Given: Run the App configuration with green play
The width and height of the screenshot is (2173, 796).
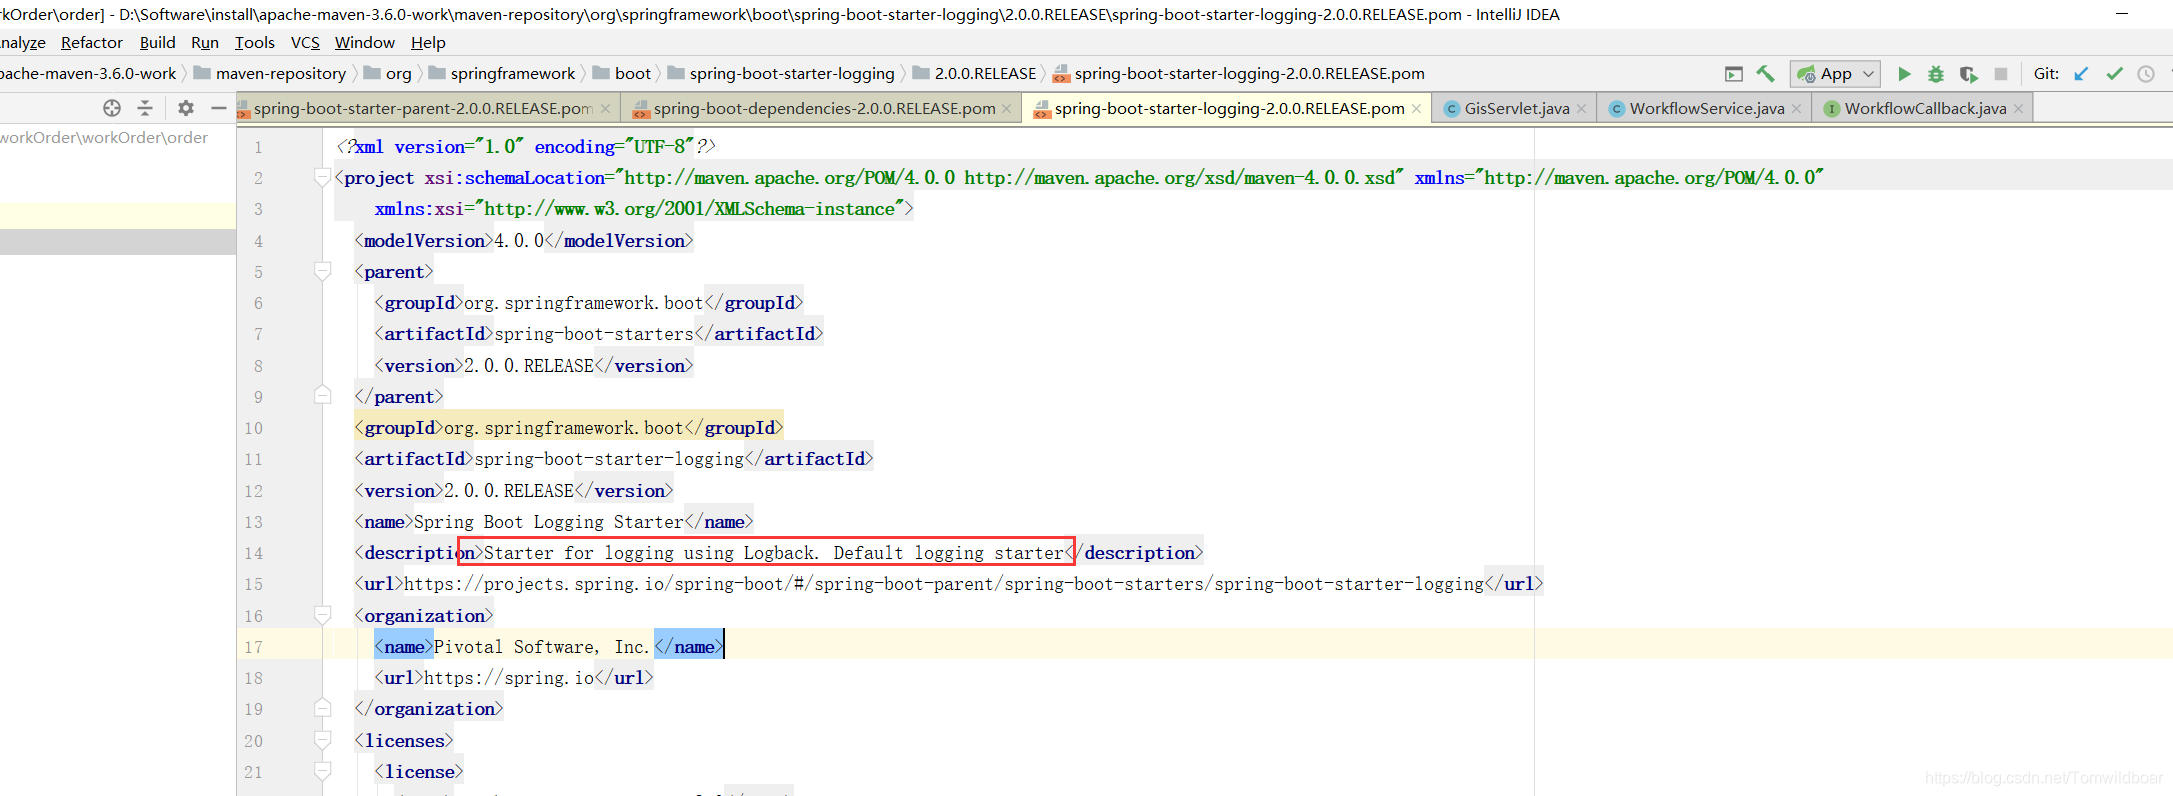Looking at the screenshot, I should click(x=1904, y=74).
